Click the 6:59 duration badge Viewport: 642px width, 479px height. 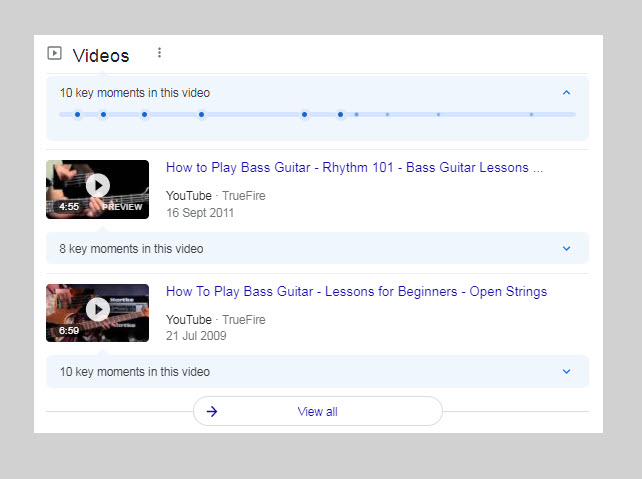tap(69, 330)
